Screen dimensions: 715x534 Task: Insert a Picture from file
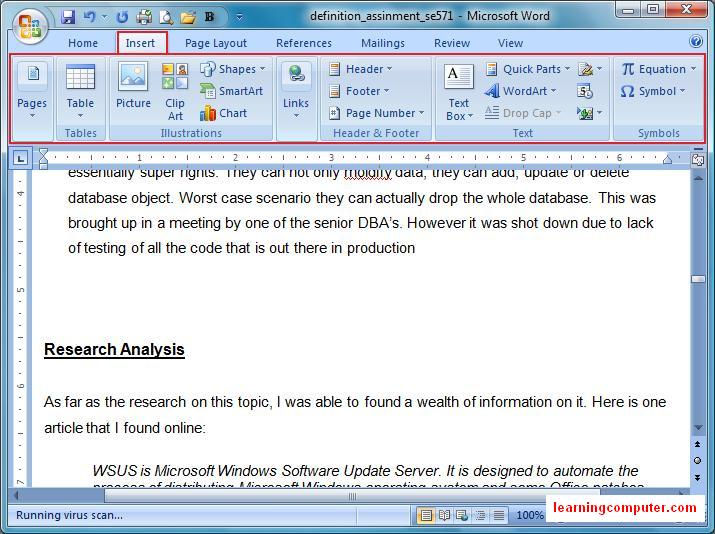133,86
